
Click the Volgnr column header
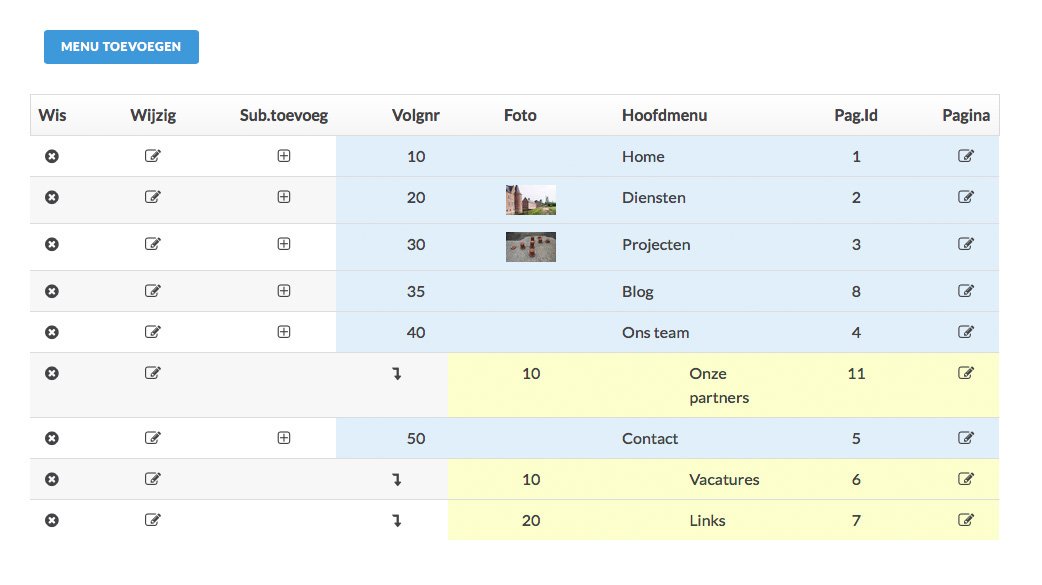click(x=415, y=115)
